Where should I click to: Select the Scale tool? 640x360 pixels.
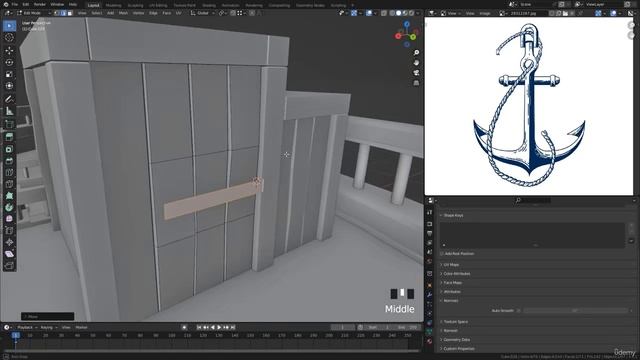[x=9, y=74]
